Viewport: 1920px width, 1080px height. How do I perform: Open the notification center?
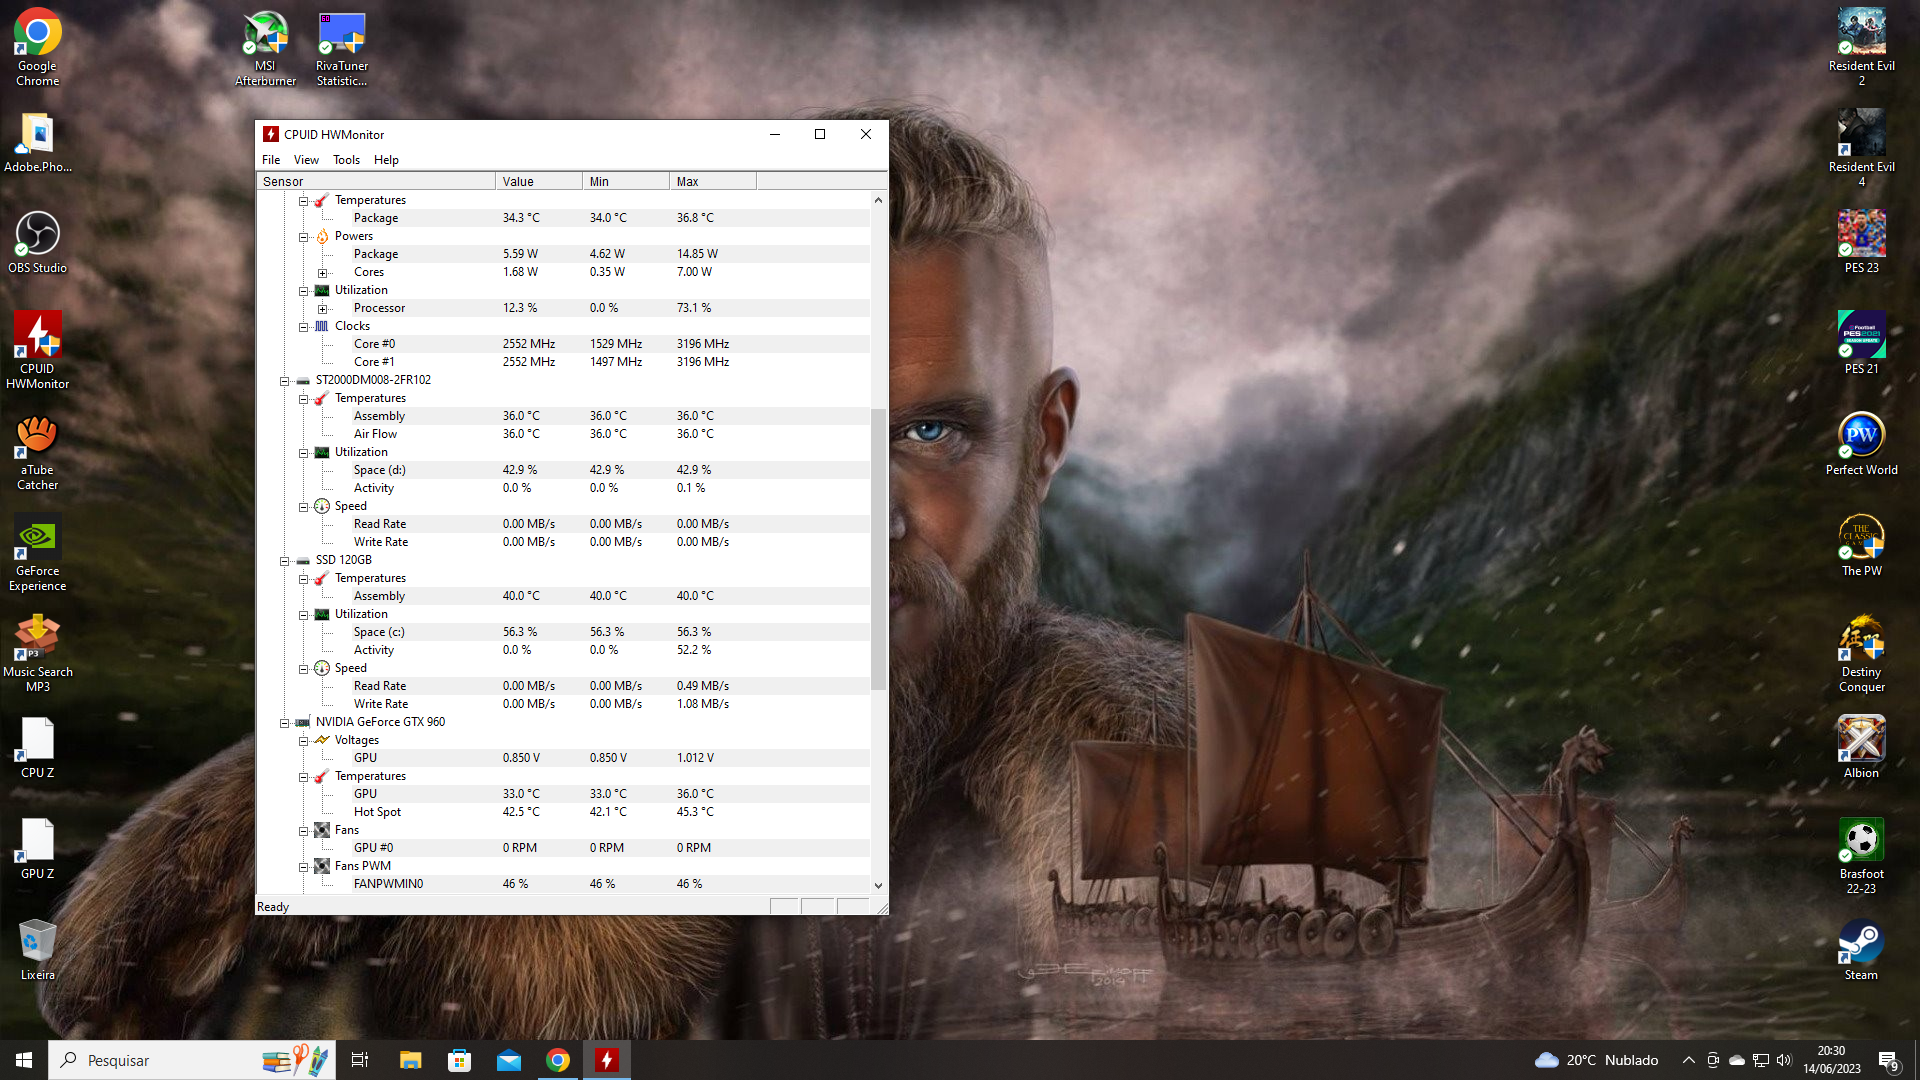point(1888,1060)
